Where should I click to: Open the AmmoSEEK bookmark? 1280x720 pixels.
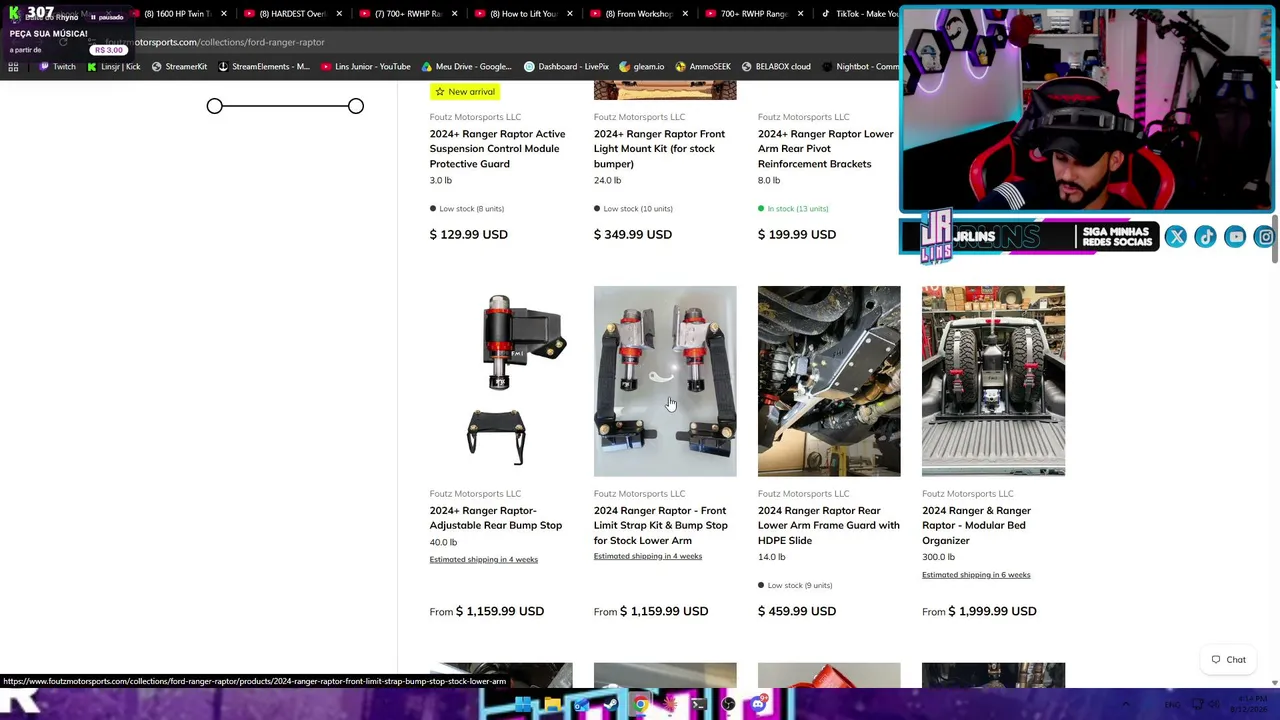click(x=703, y=67)
